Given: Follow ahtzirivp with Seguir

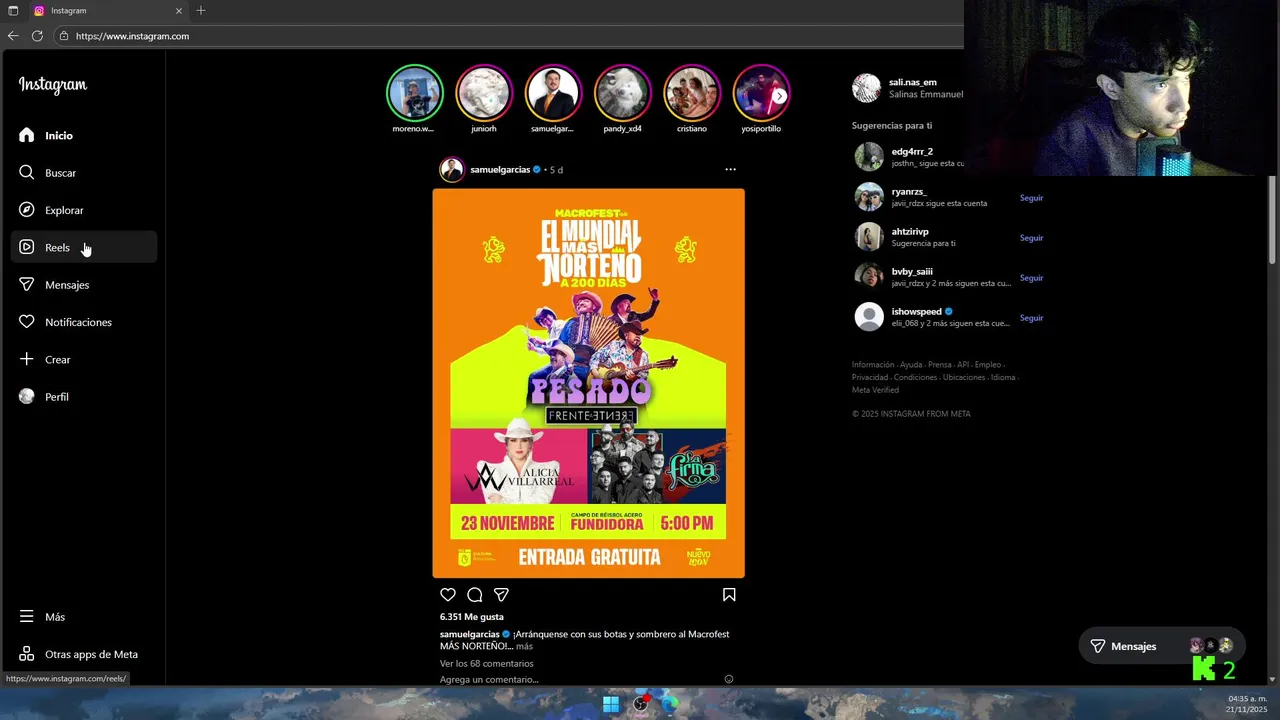Looking at the screenshot, I should tap(1031, 238).
